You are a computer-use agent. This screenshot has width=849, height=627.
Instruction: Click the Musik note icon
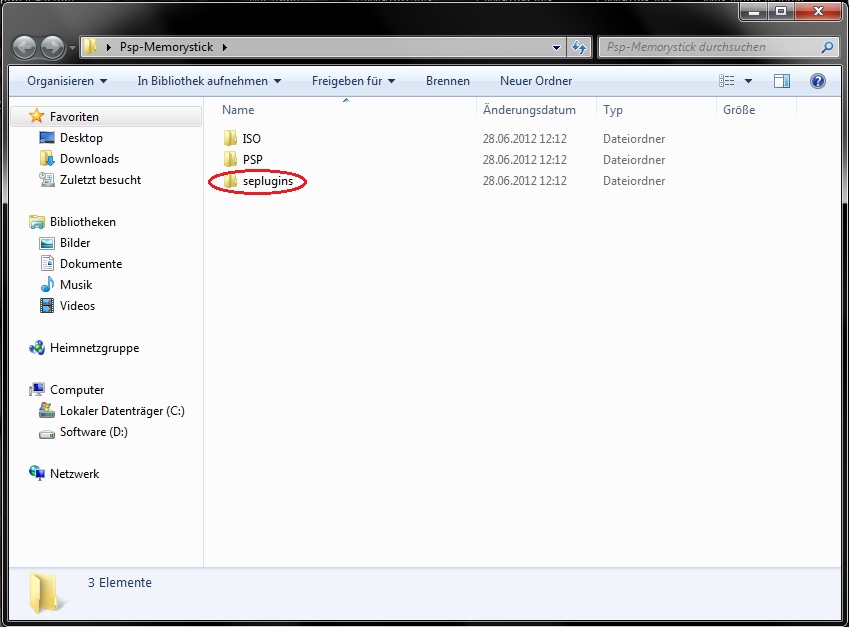click(x=47, y=284)
